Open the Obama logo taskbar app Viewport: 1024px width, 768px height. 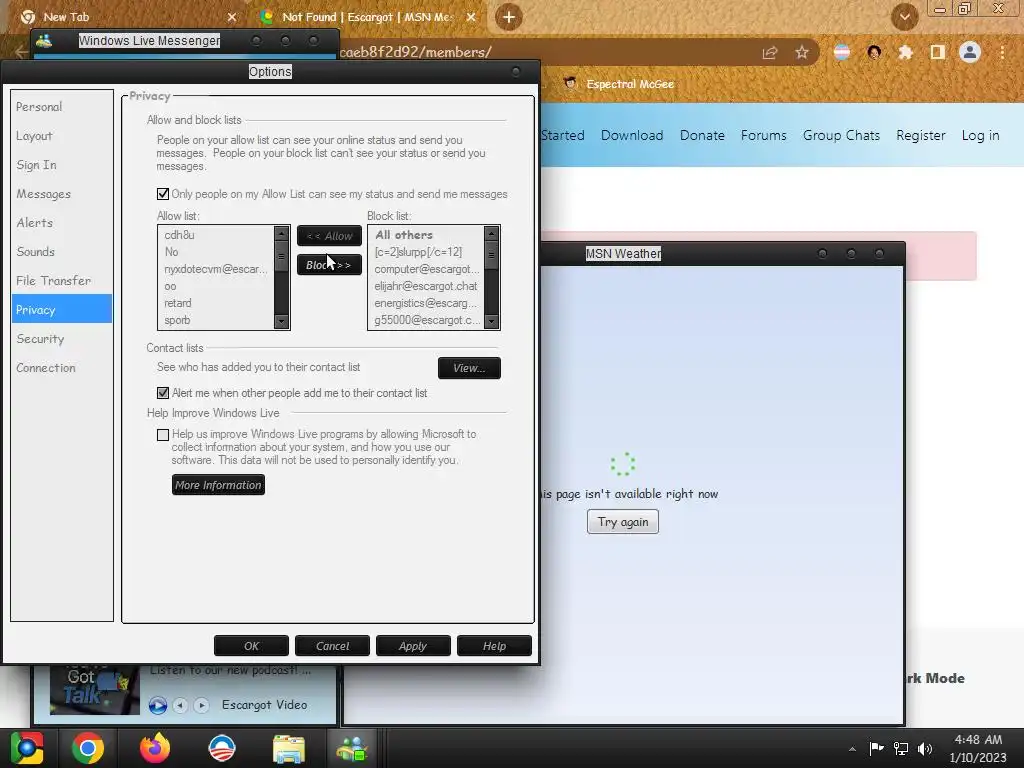221,748
